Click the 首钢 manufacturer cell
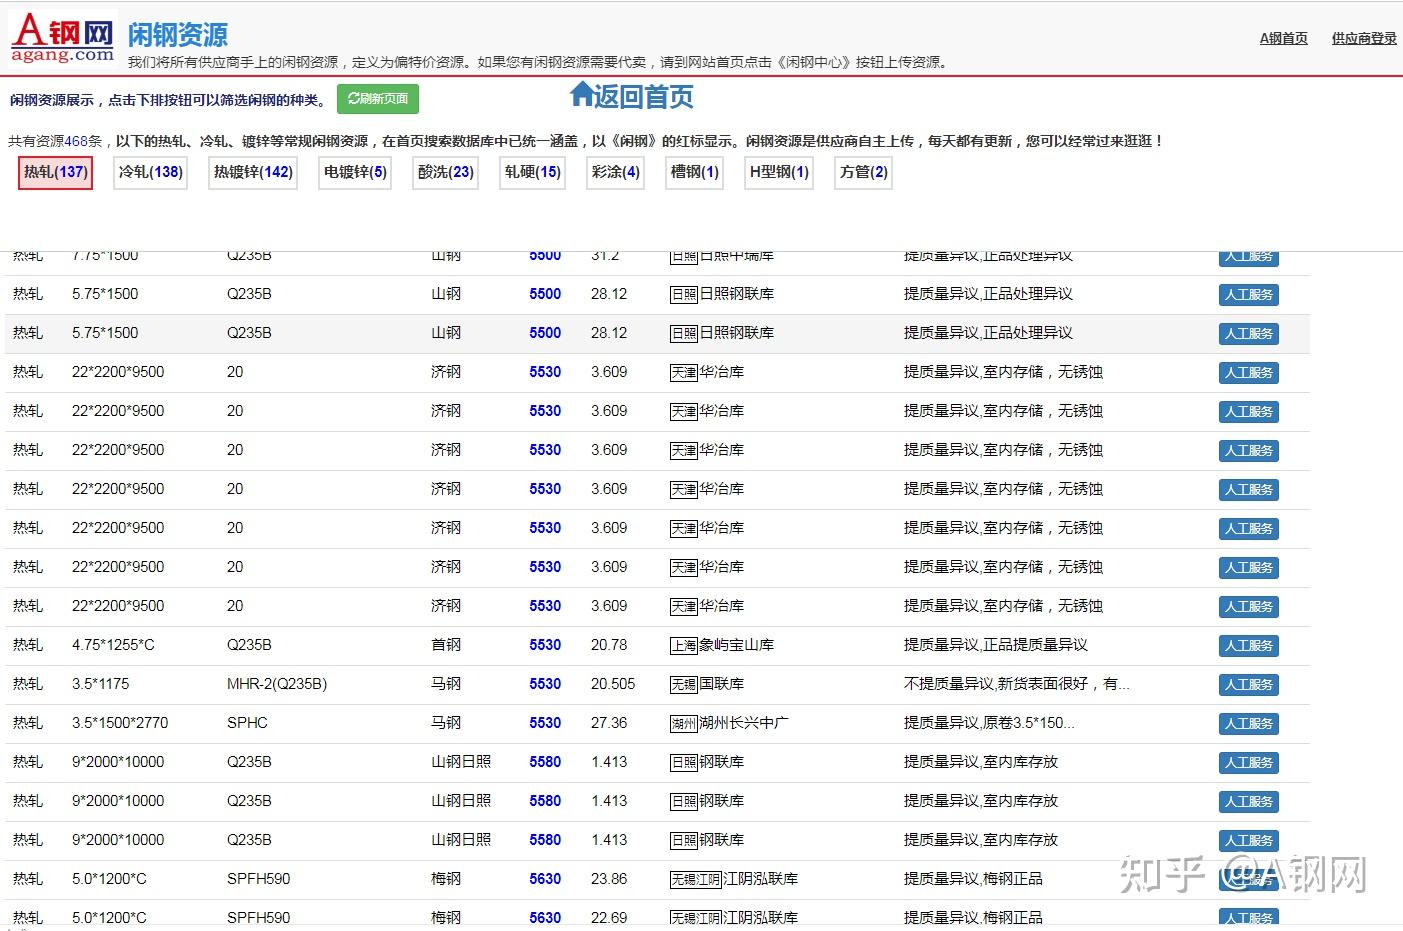This screenshot has width=1403, height=931. (446, 645)
